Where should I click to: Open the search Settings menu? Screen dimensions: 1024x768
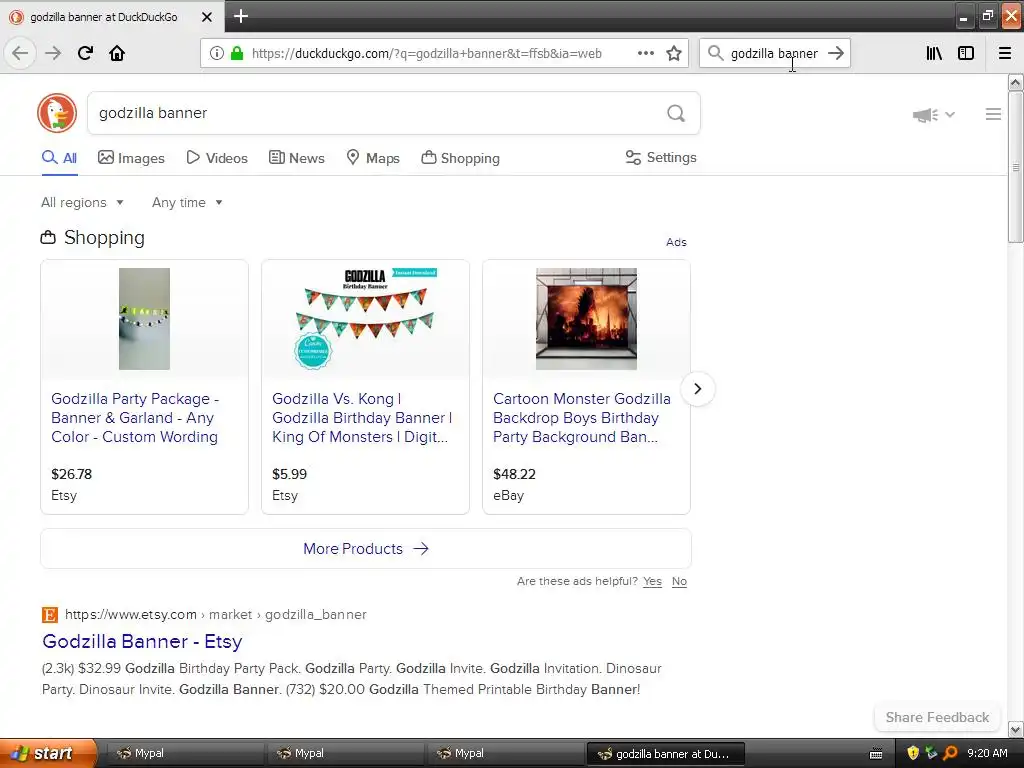click(x=661, y=157)
